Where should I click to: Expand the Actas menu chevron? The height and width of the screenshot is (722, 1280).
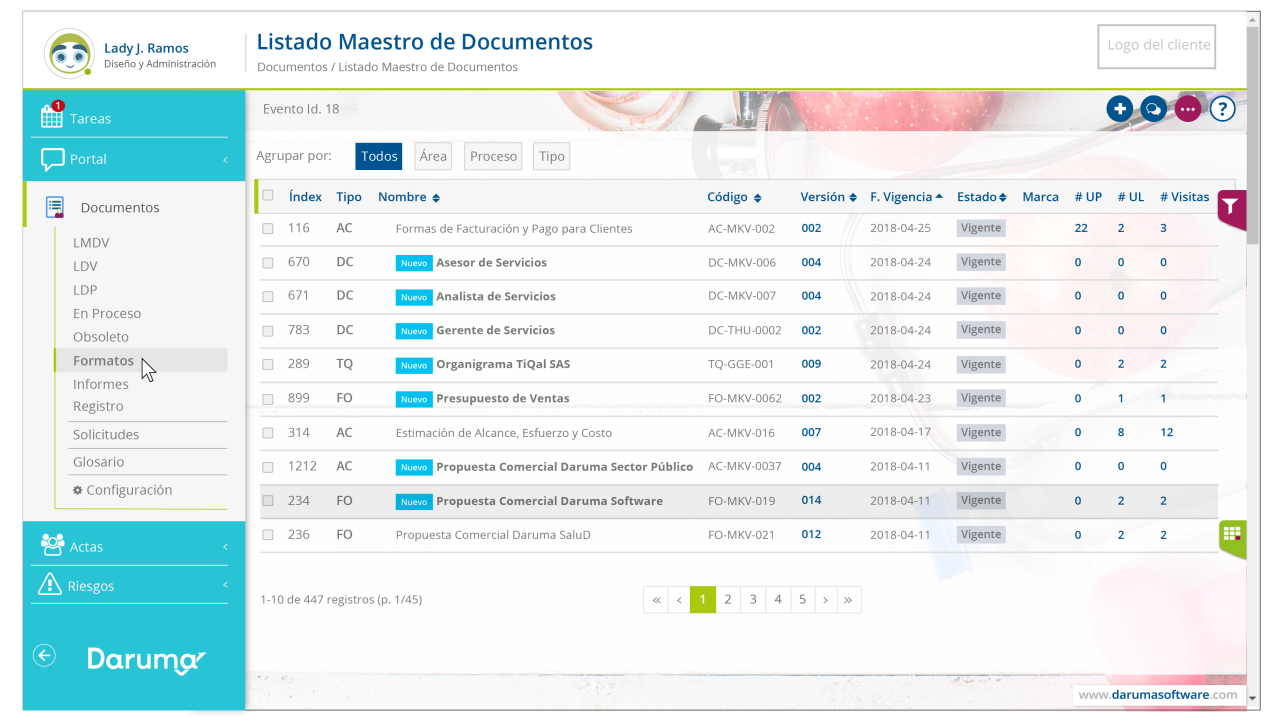pyautogui.click(x=225, y=547)
